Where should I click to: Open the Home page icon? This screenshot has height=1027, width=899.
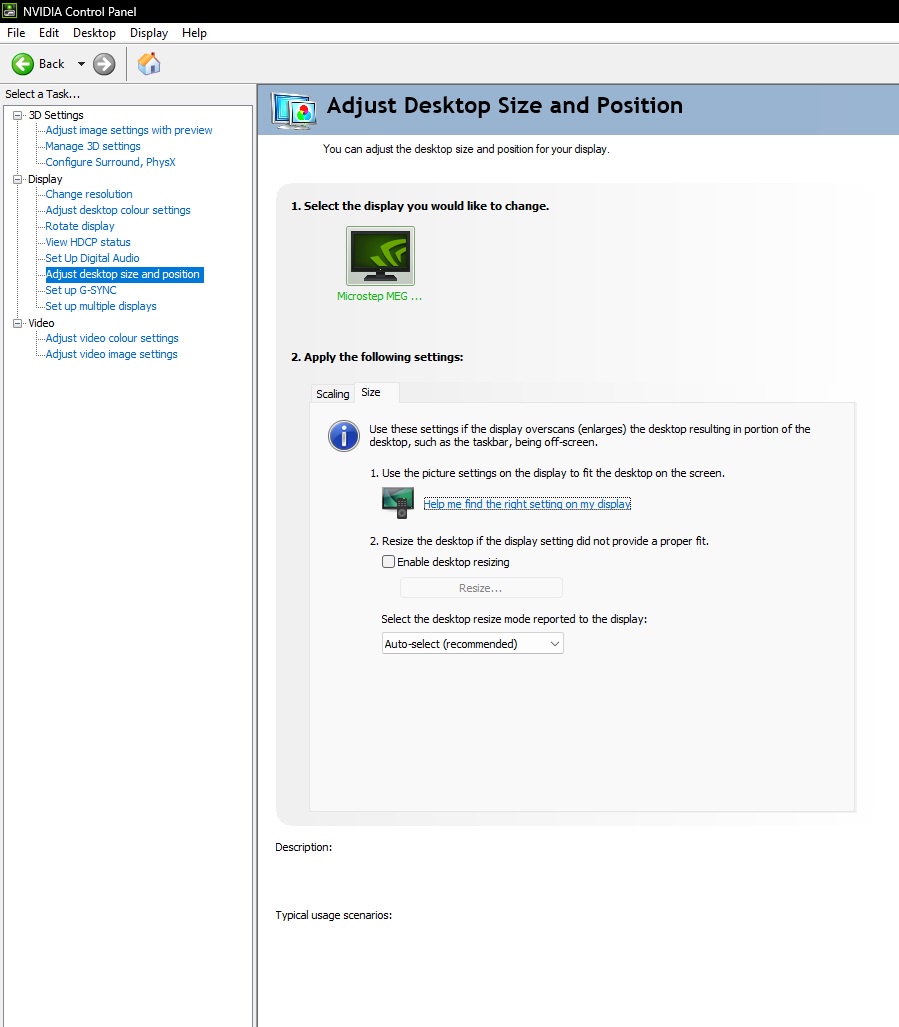point(149,64)
